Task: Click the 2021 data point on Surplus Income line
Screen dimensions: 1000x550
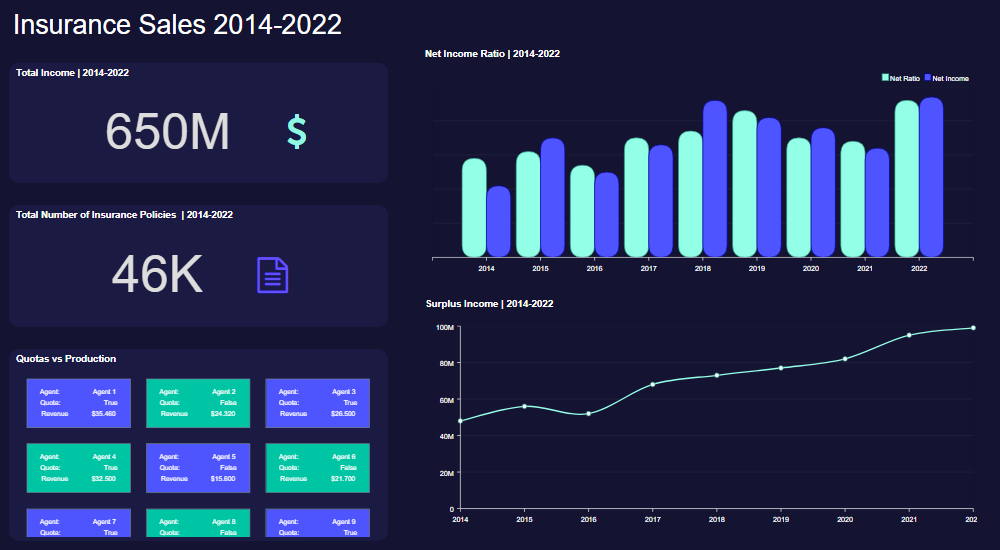Action: pyautogui.click(x=909, y=335)
